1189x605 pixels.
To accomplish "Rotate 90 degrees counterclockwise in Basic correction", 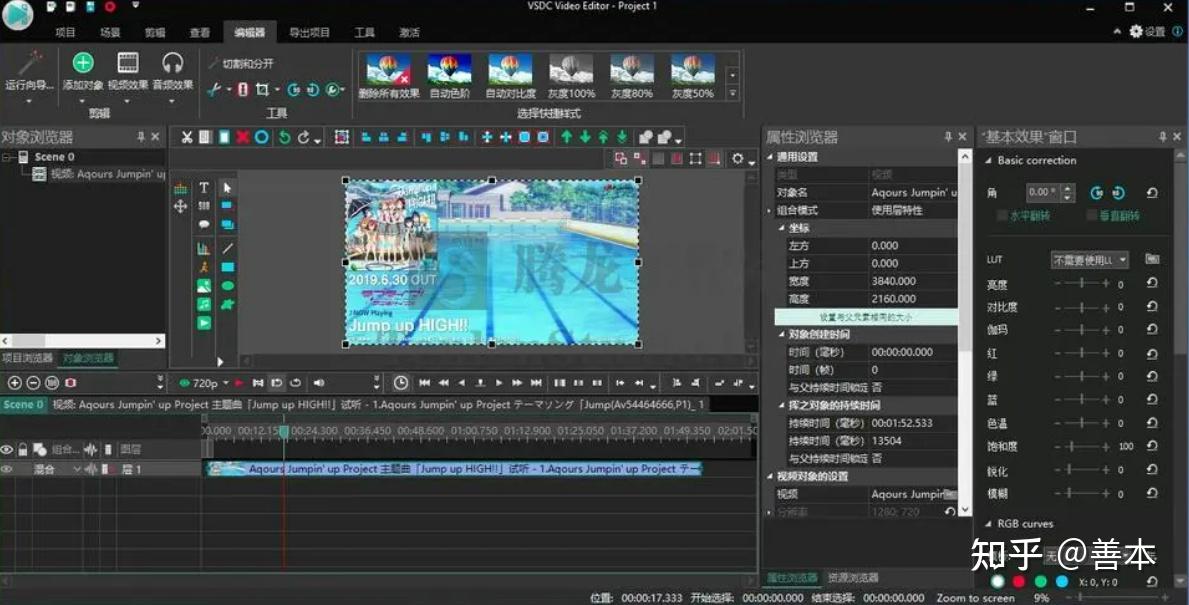I will 1096,193.
